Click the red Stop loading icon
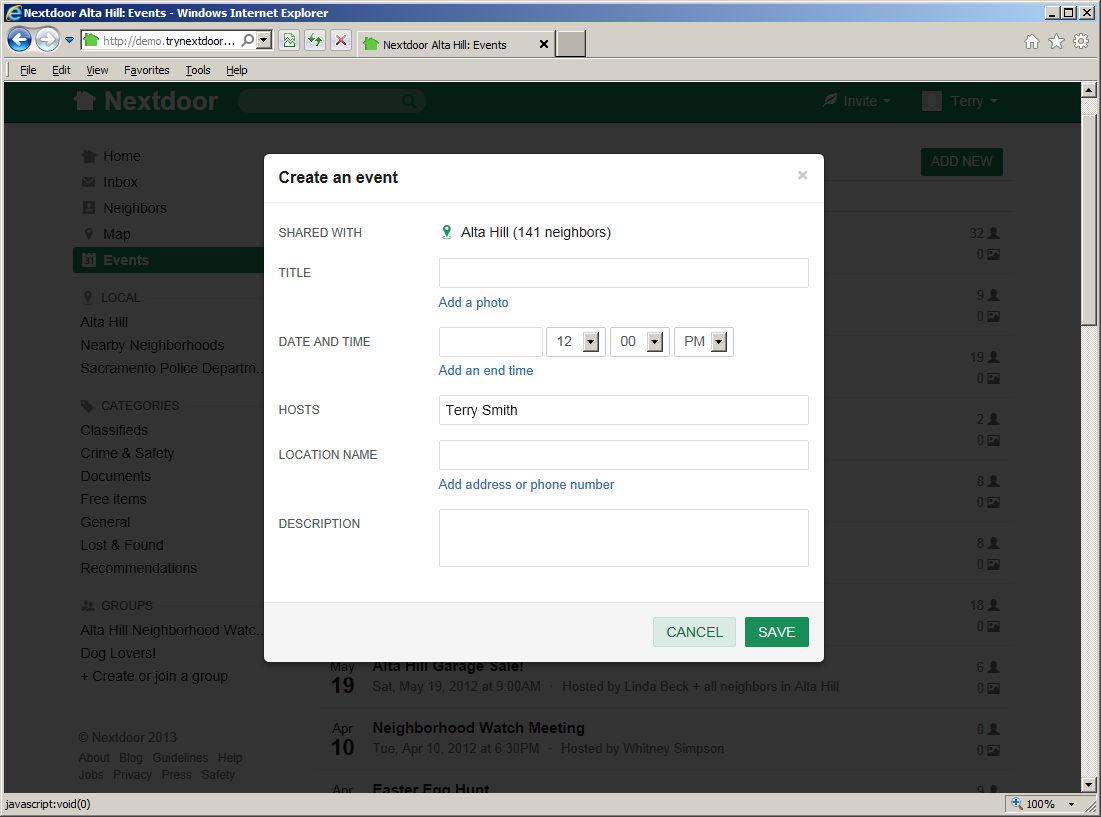The image size is (1101, 817). (341, 41)
